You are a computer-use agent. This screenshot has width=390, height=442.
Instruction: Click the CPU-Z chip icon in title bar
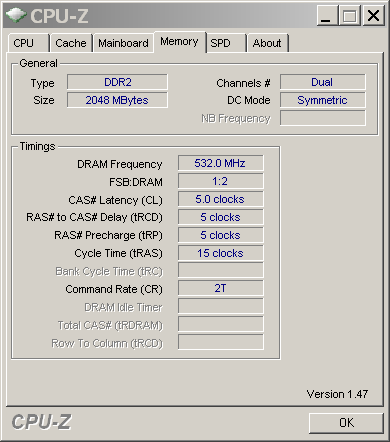(x=16, y=15)
